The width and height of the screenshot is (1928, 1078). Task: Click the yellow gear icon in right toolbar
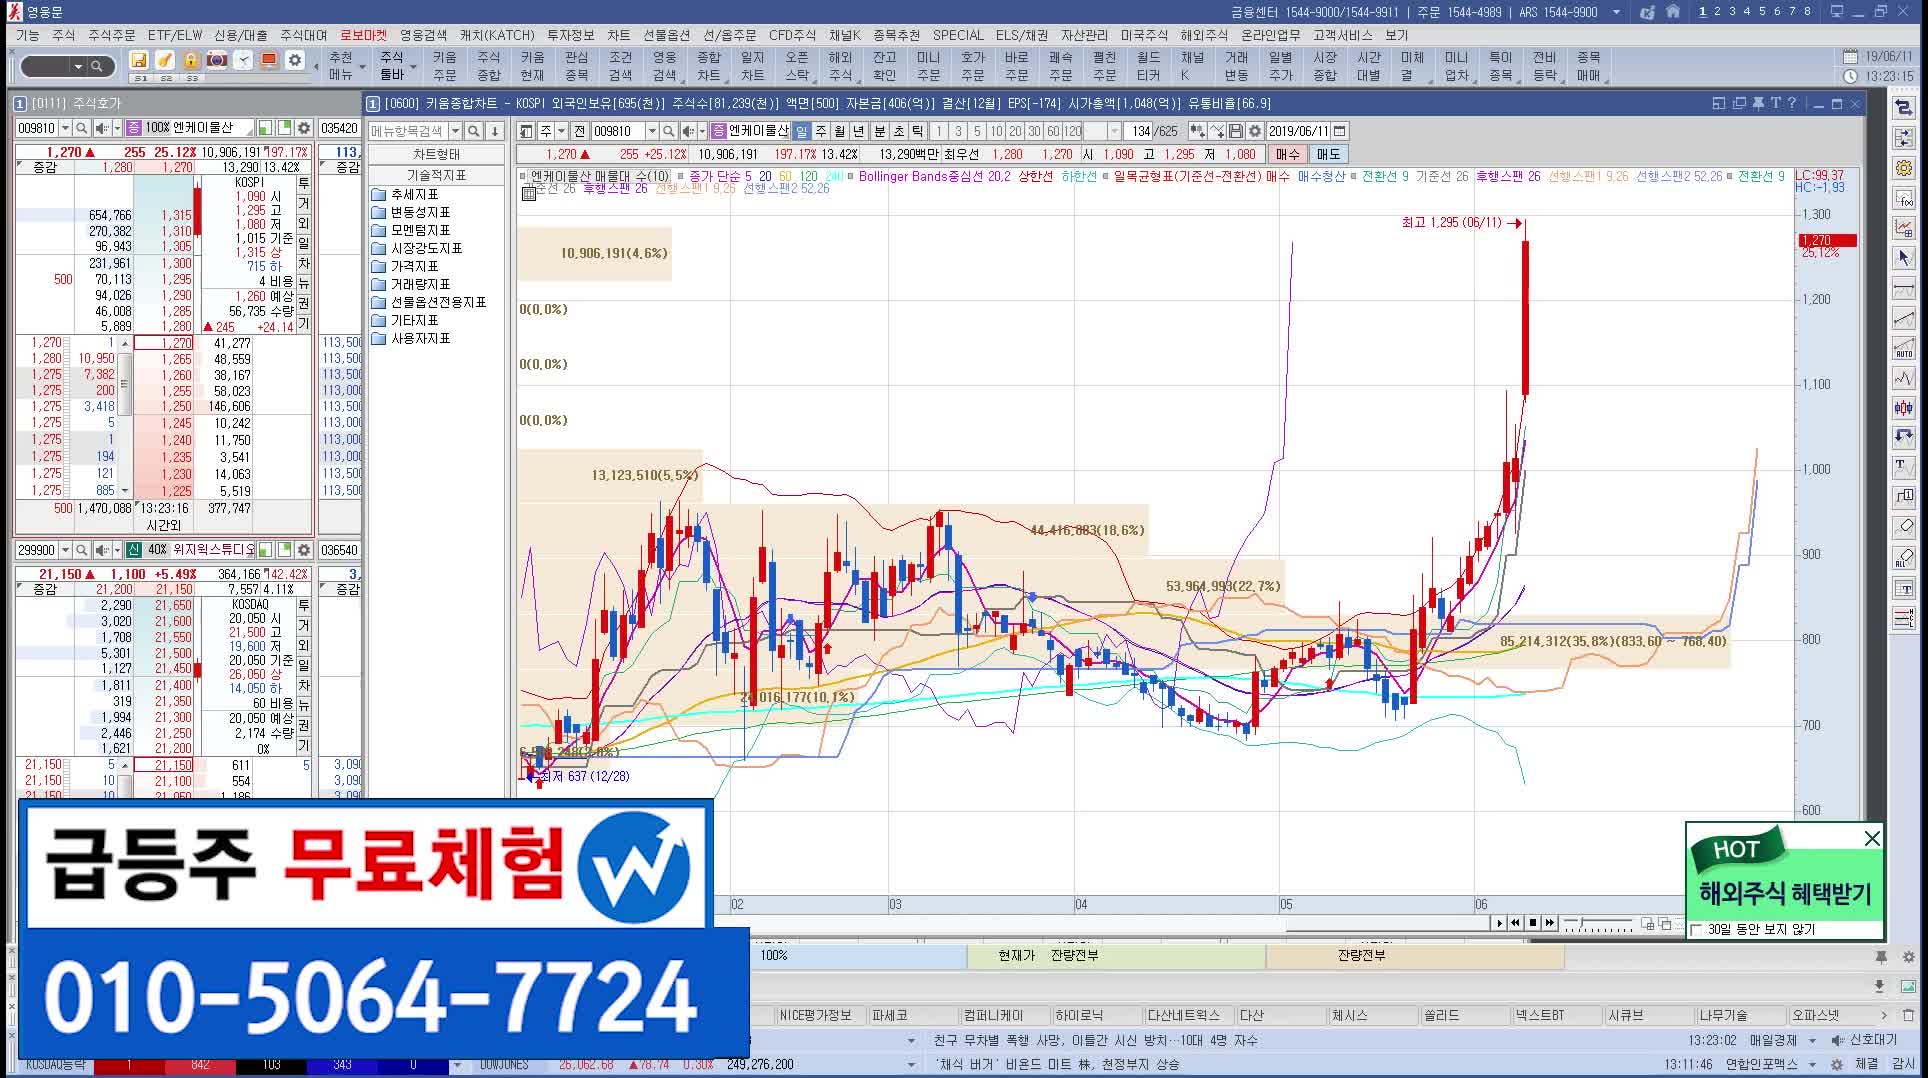[x=1904, y=168]
